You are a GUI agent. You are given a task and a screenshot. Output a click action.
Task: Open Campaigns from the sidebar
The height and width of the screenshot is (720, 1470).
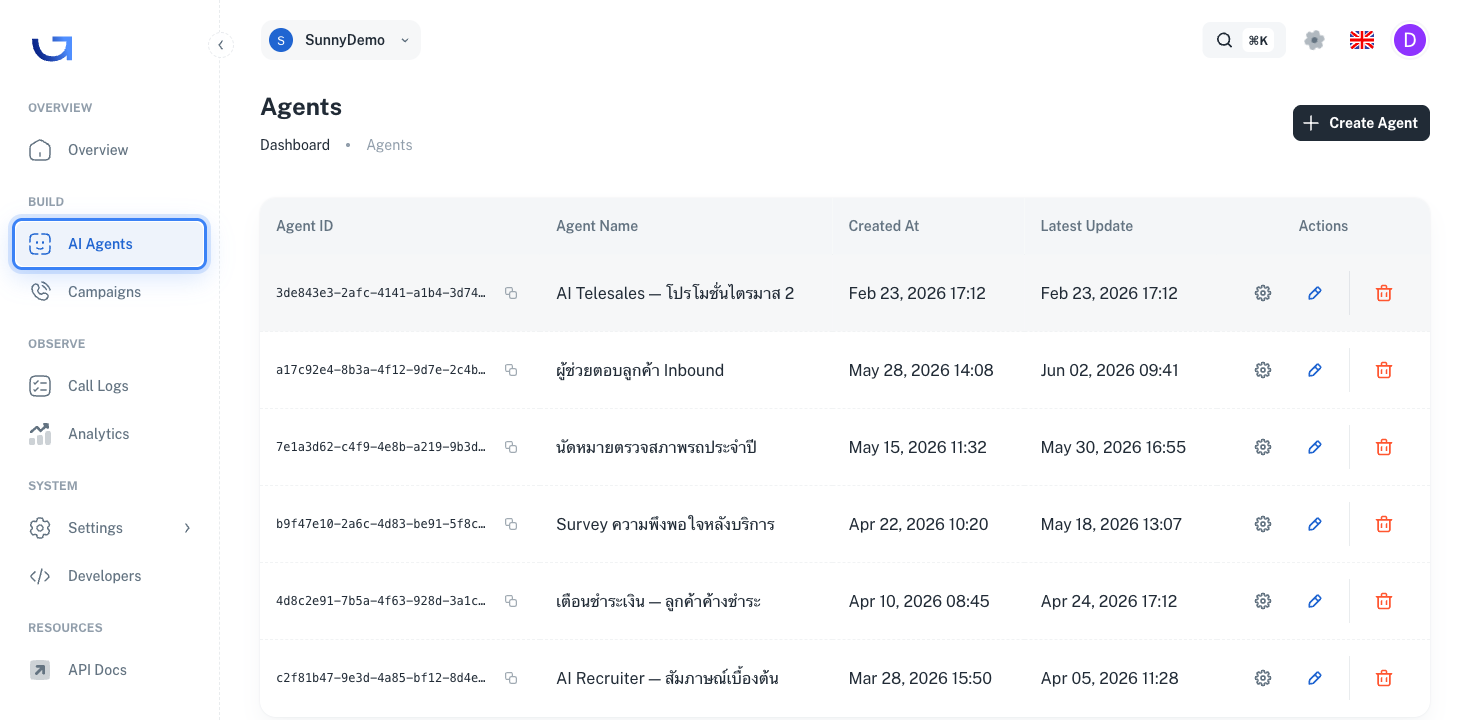[x=110, y=292]
